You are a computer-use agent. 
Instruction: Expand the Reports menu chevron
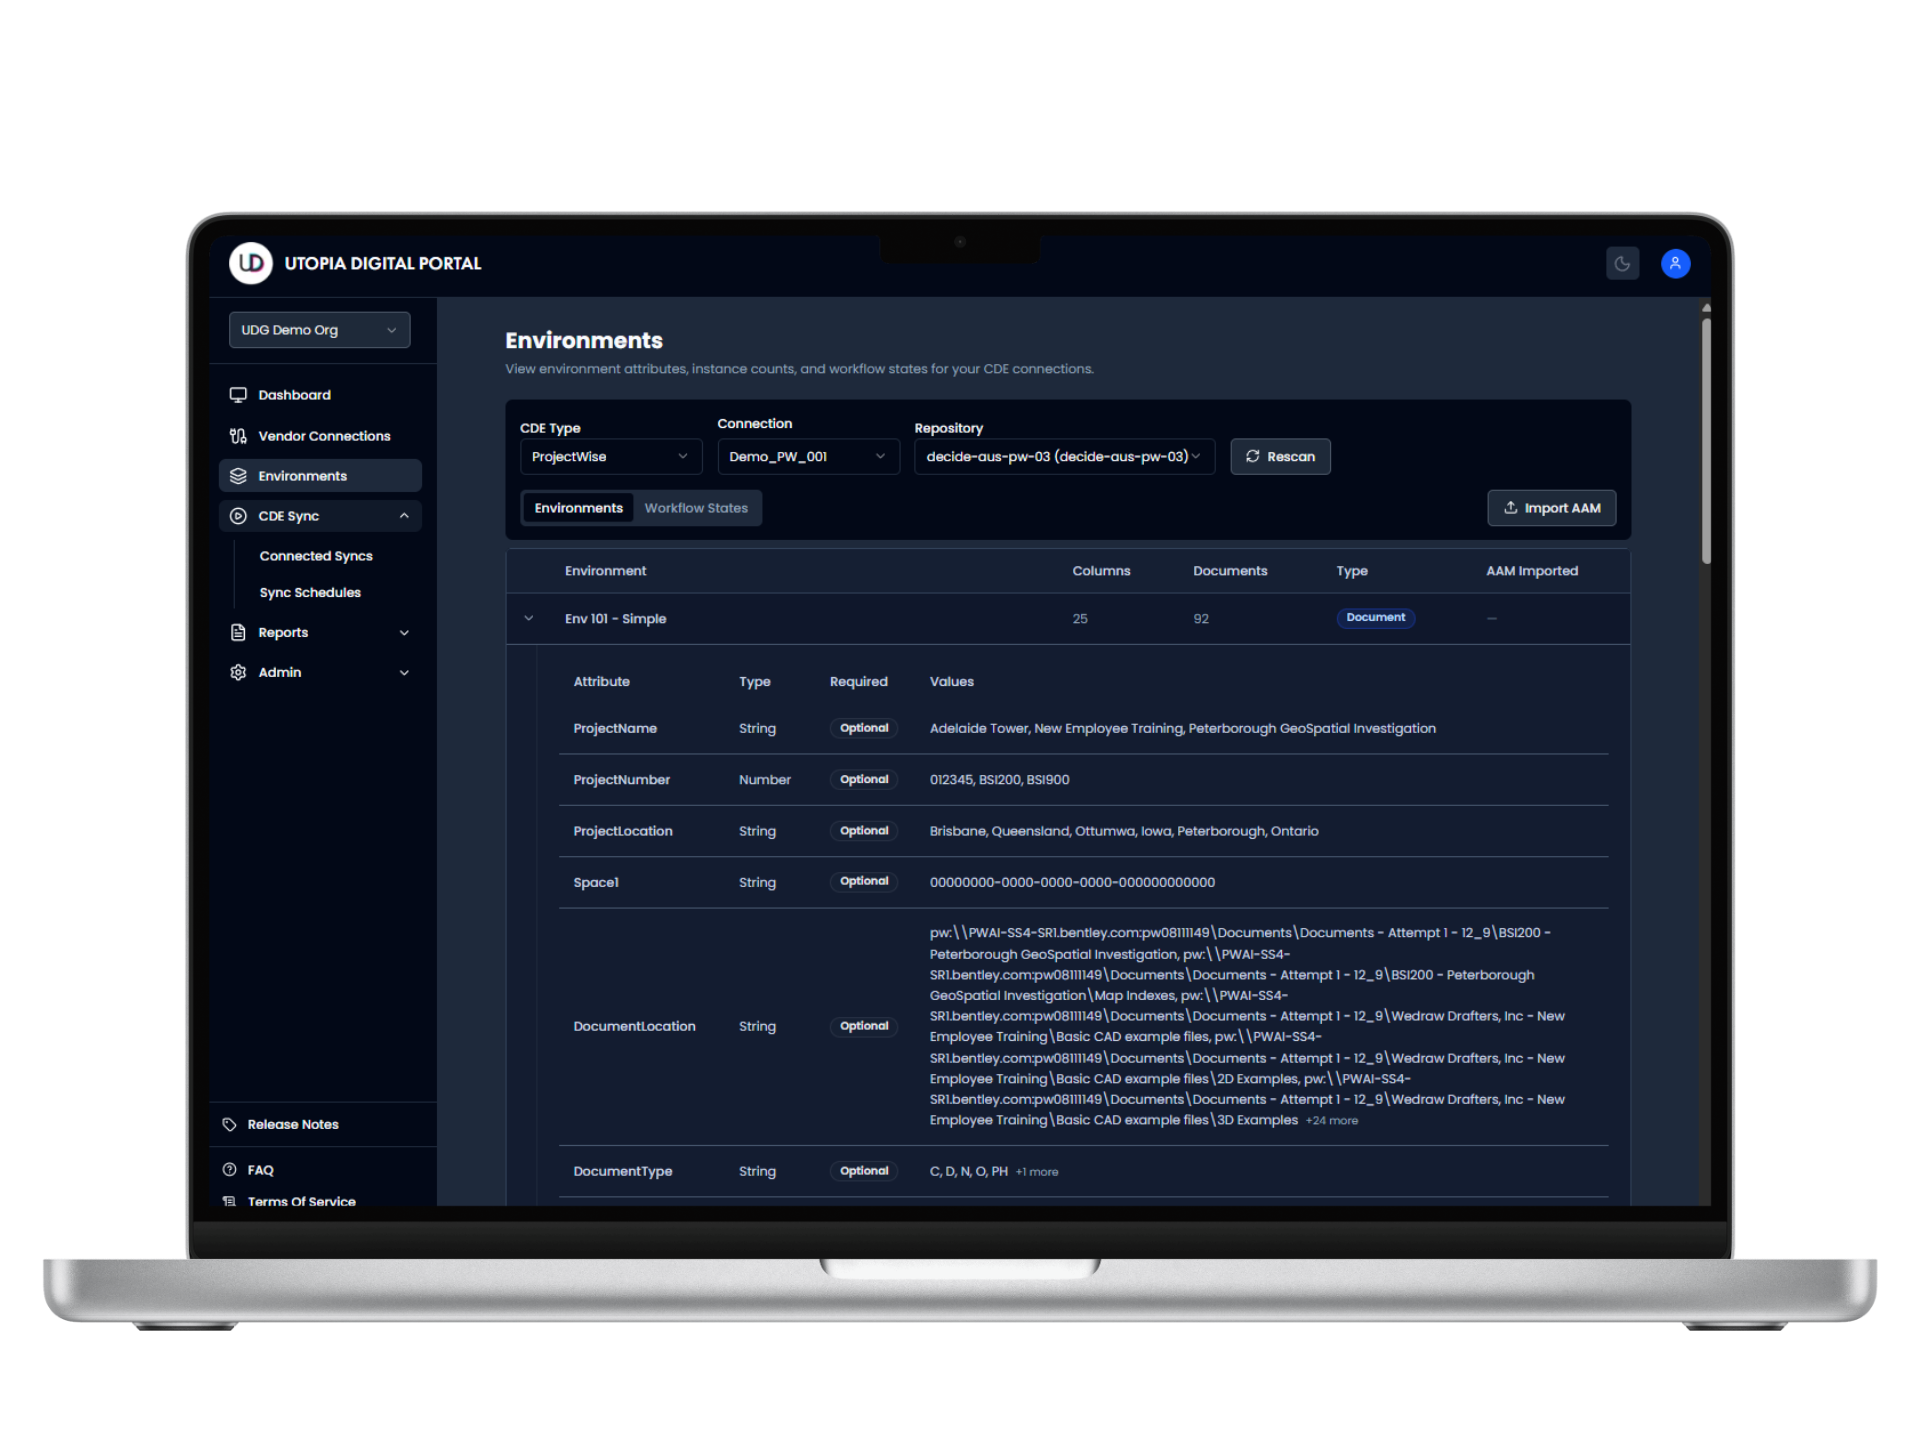[x=404, y=632]
